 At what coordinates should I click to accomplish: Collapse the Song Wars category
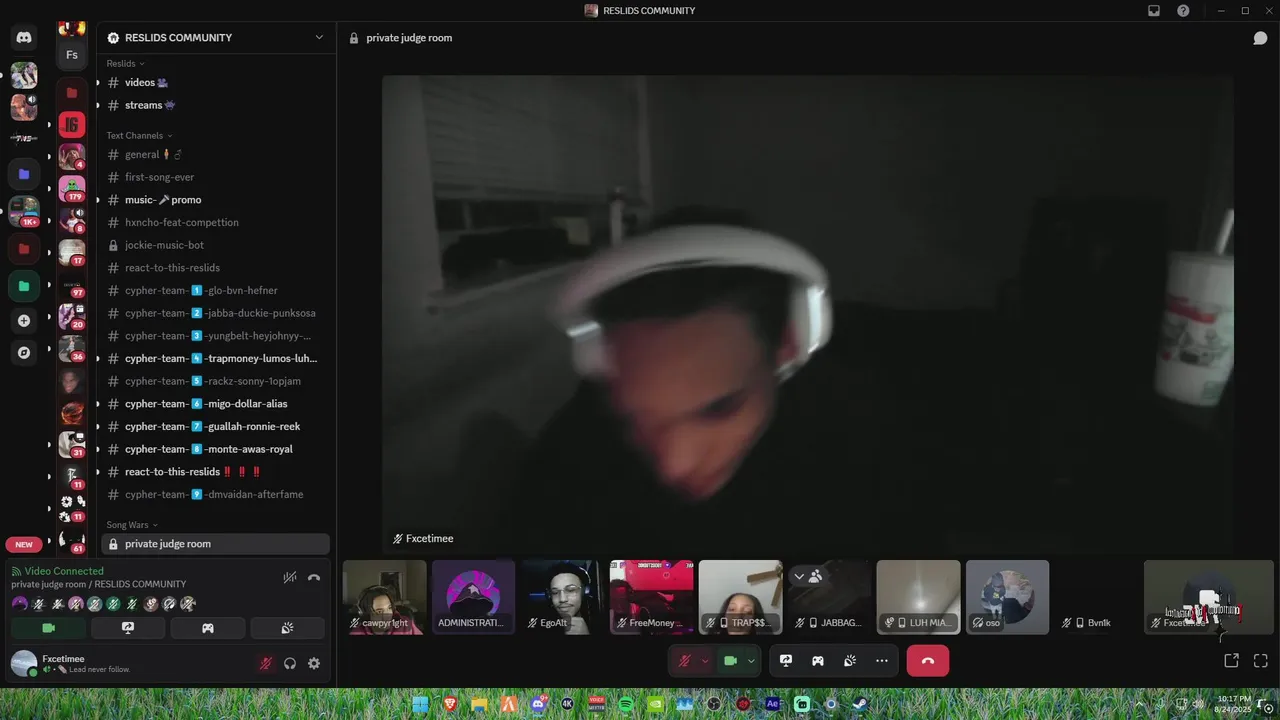132,524
